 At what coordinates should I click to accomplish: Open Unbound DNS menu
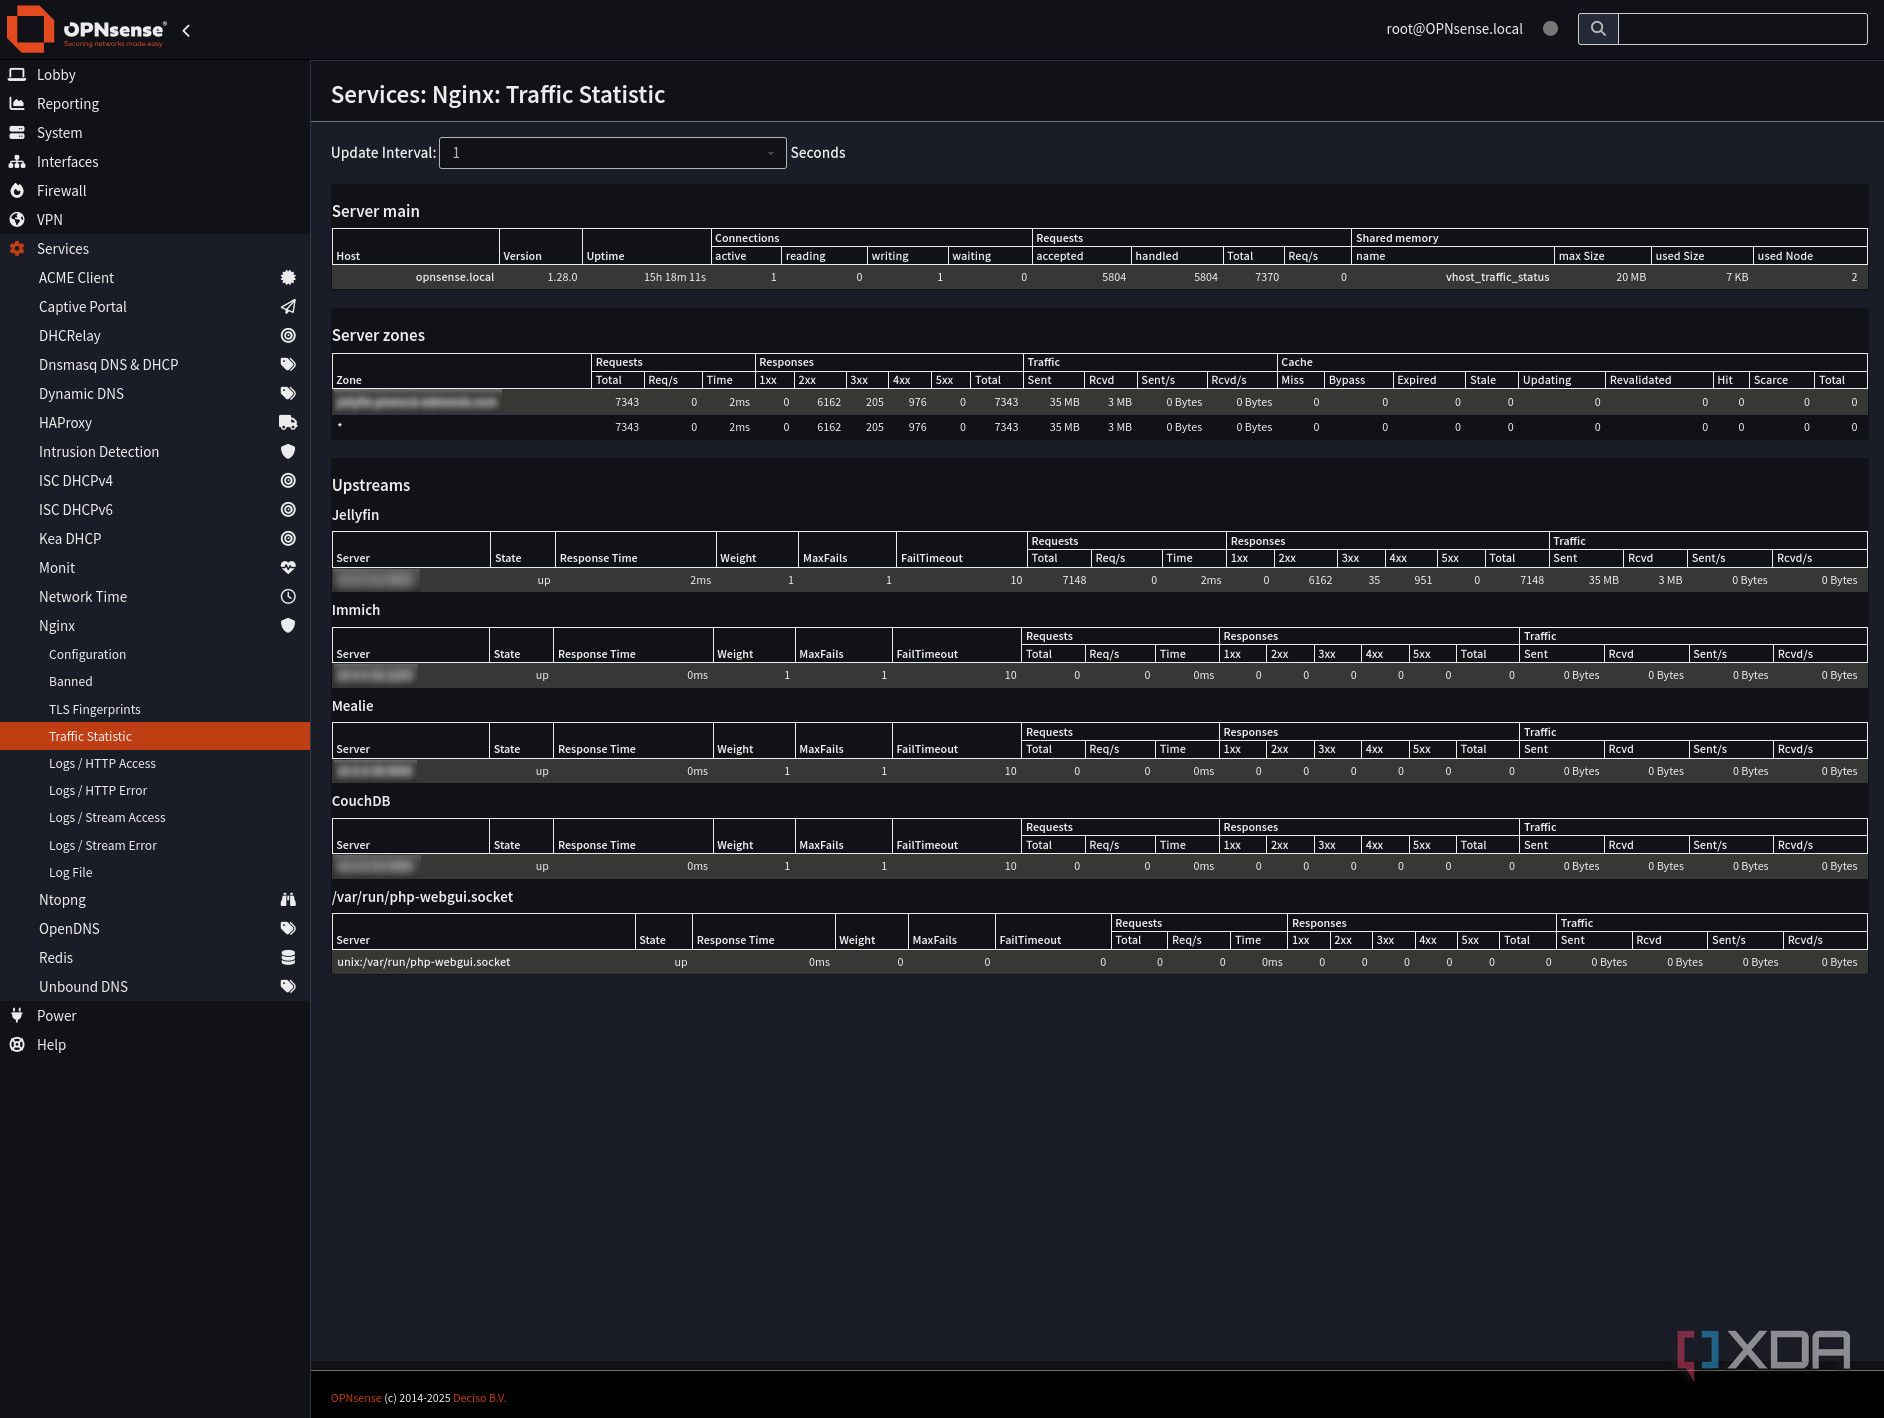pos(155,986)
